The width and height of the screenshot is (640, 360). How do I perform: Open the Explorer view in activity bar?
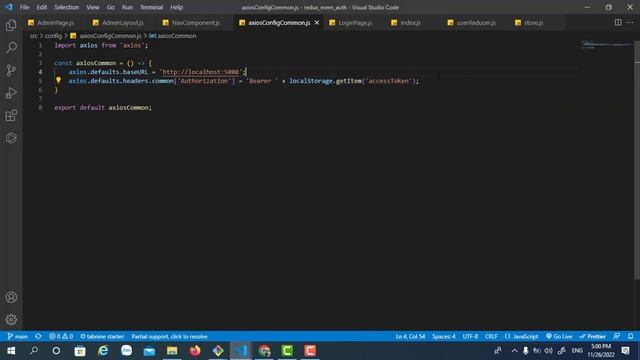[11, 25]
